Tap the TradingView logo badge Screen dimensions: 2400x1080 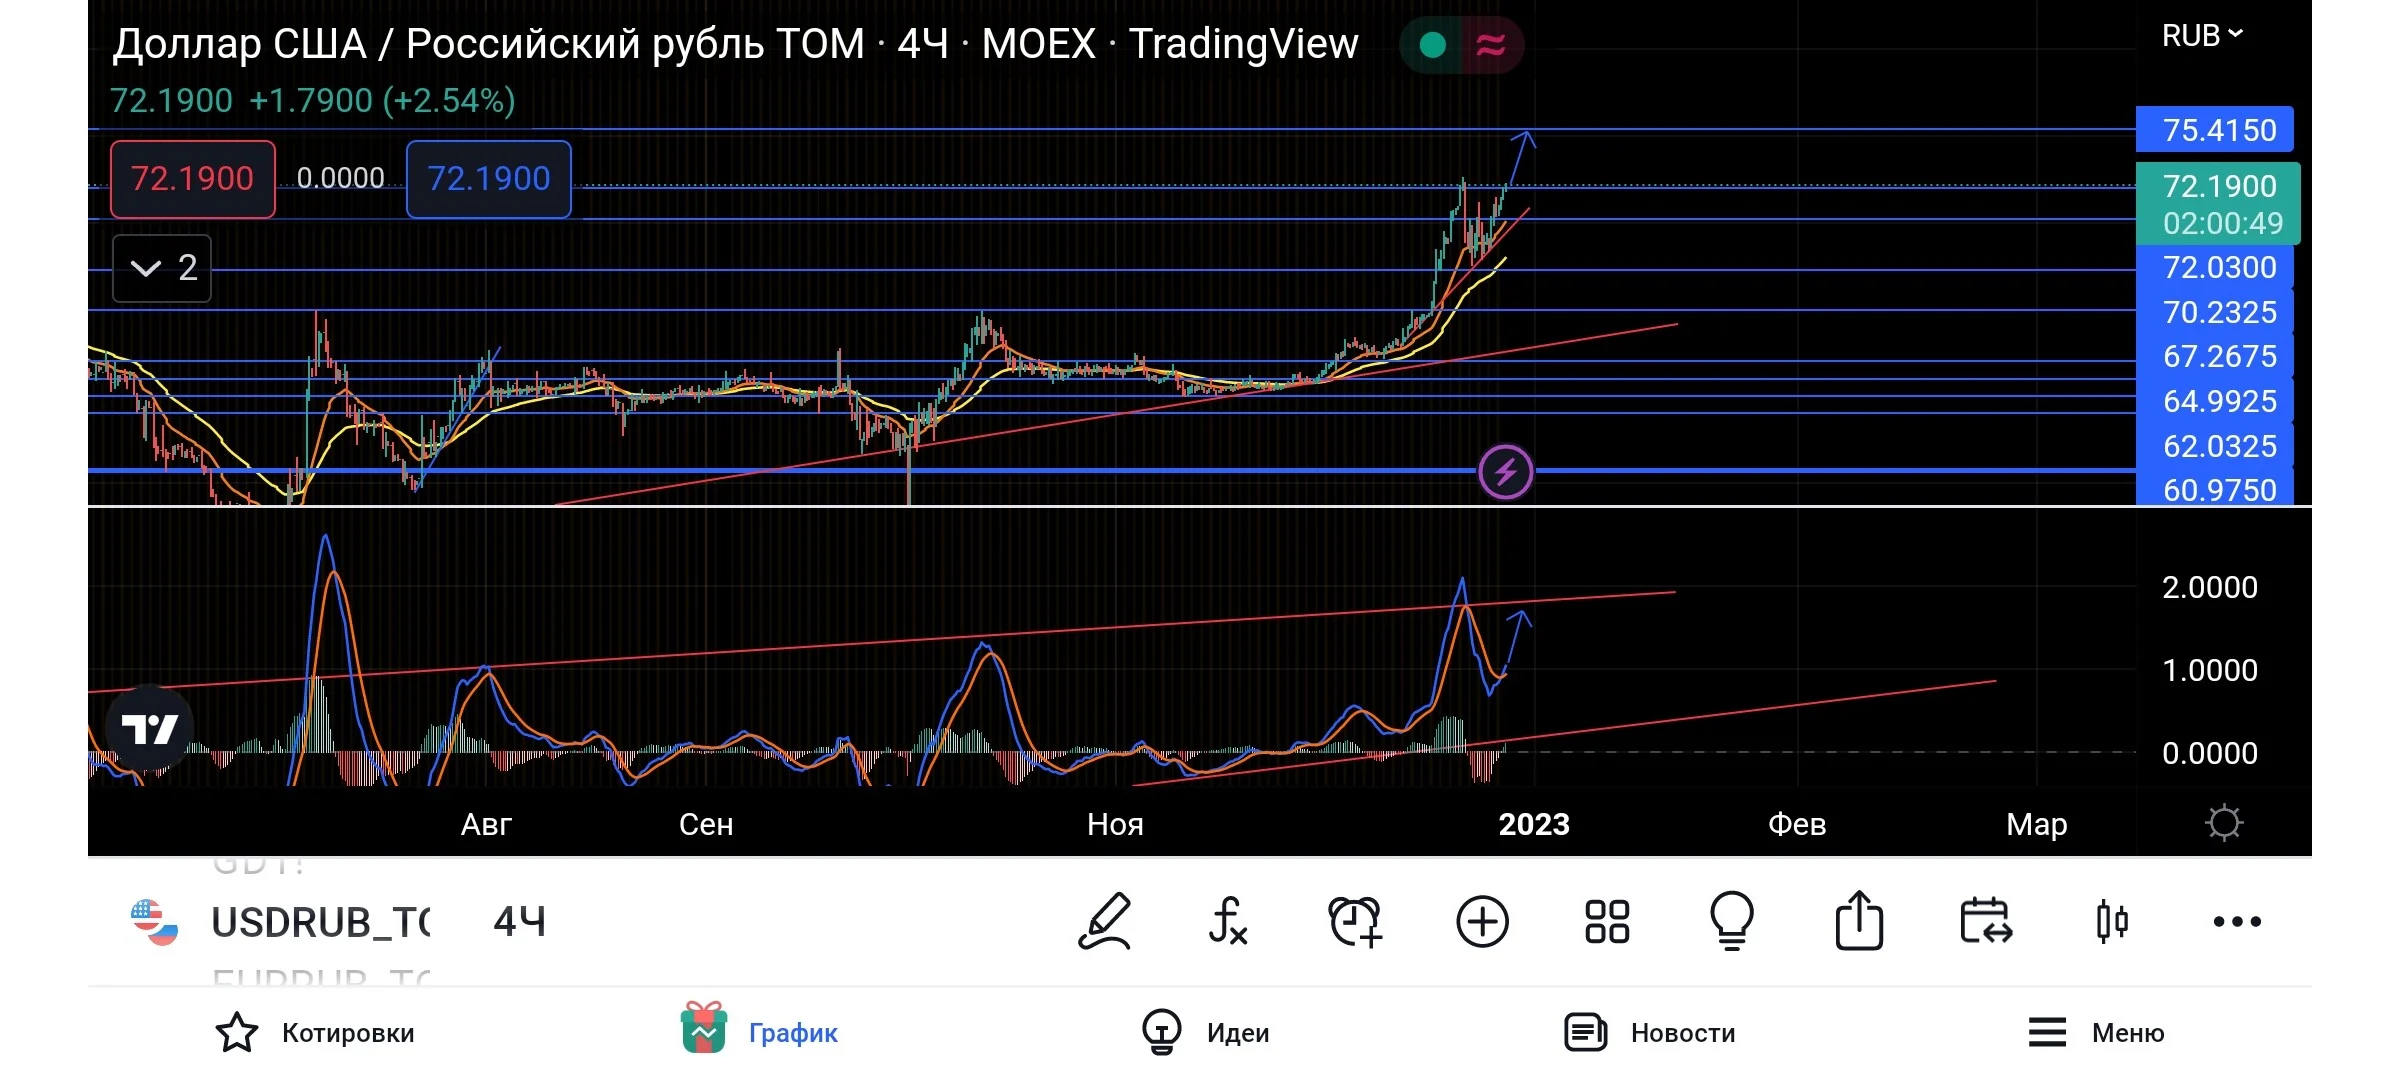[149, 728]
